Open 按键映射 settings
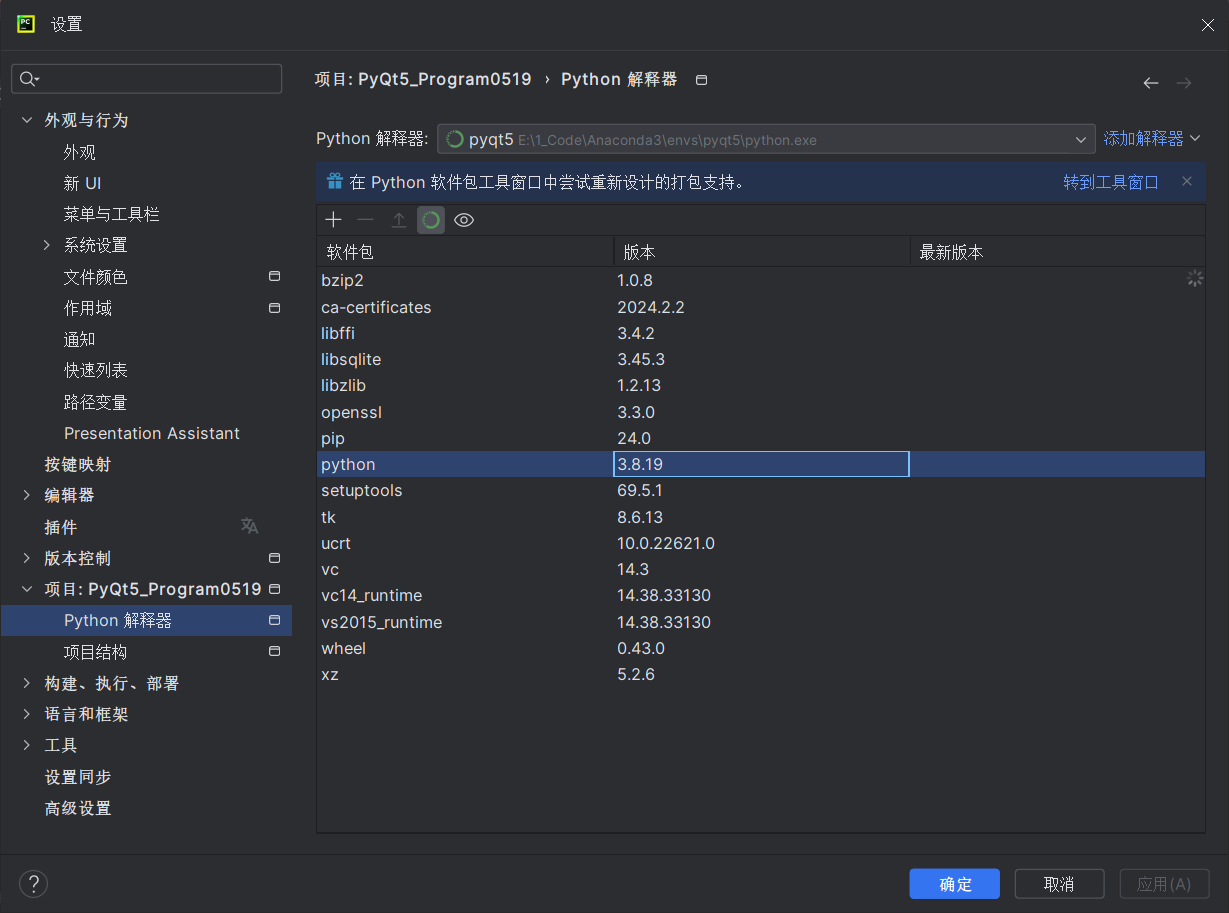The height and width of the screenshot is (913, 1229). [78, 464]
